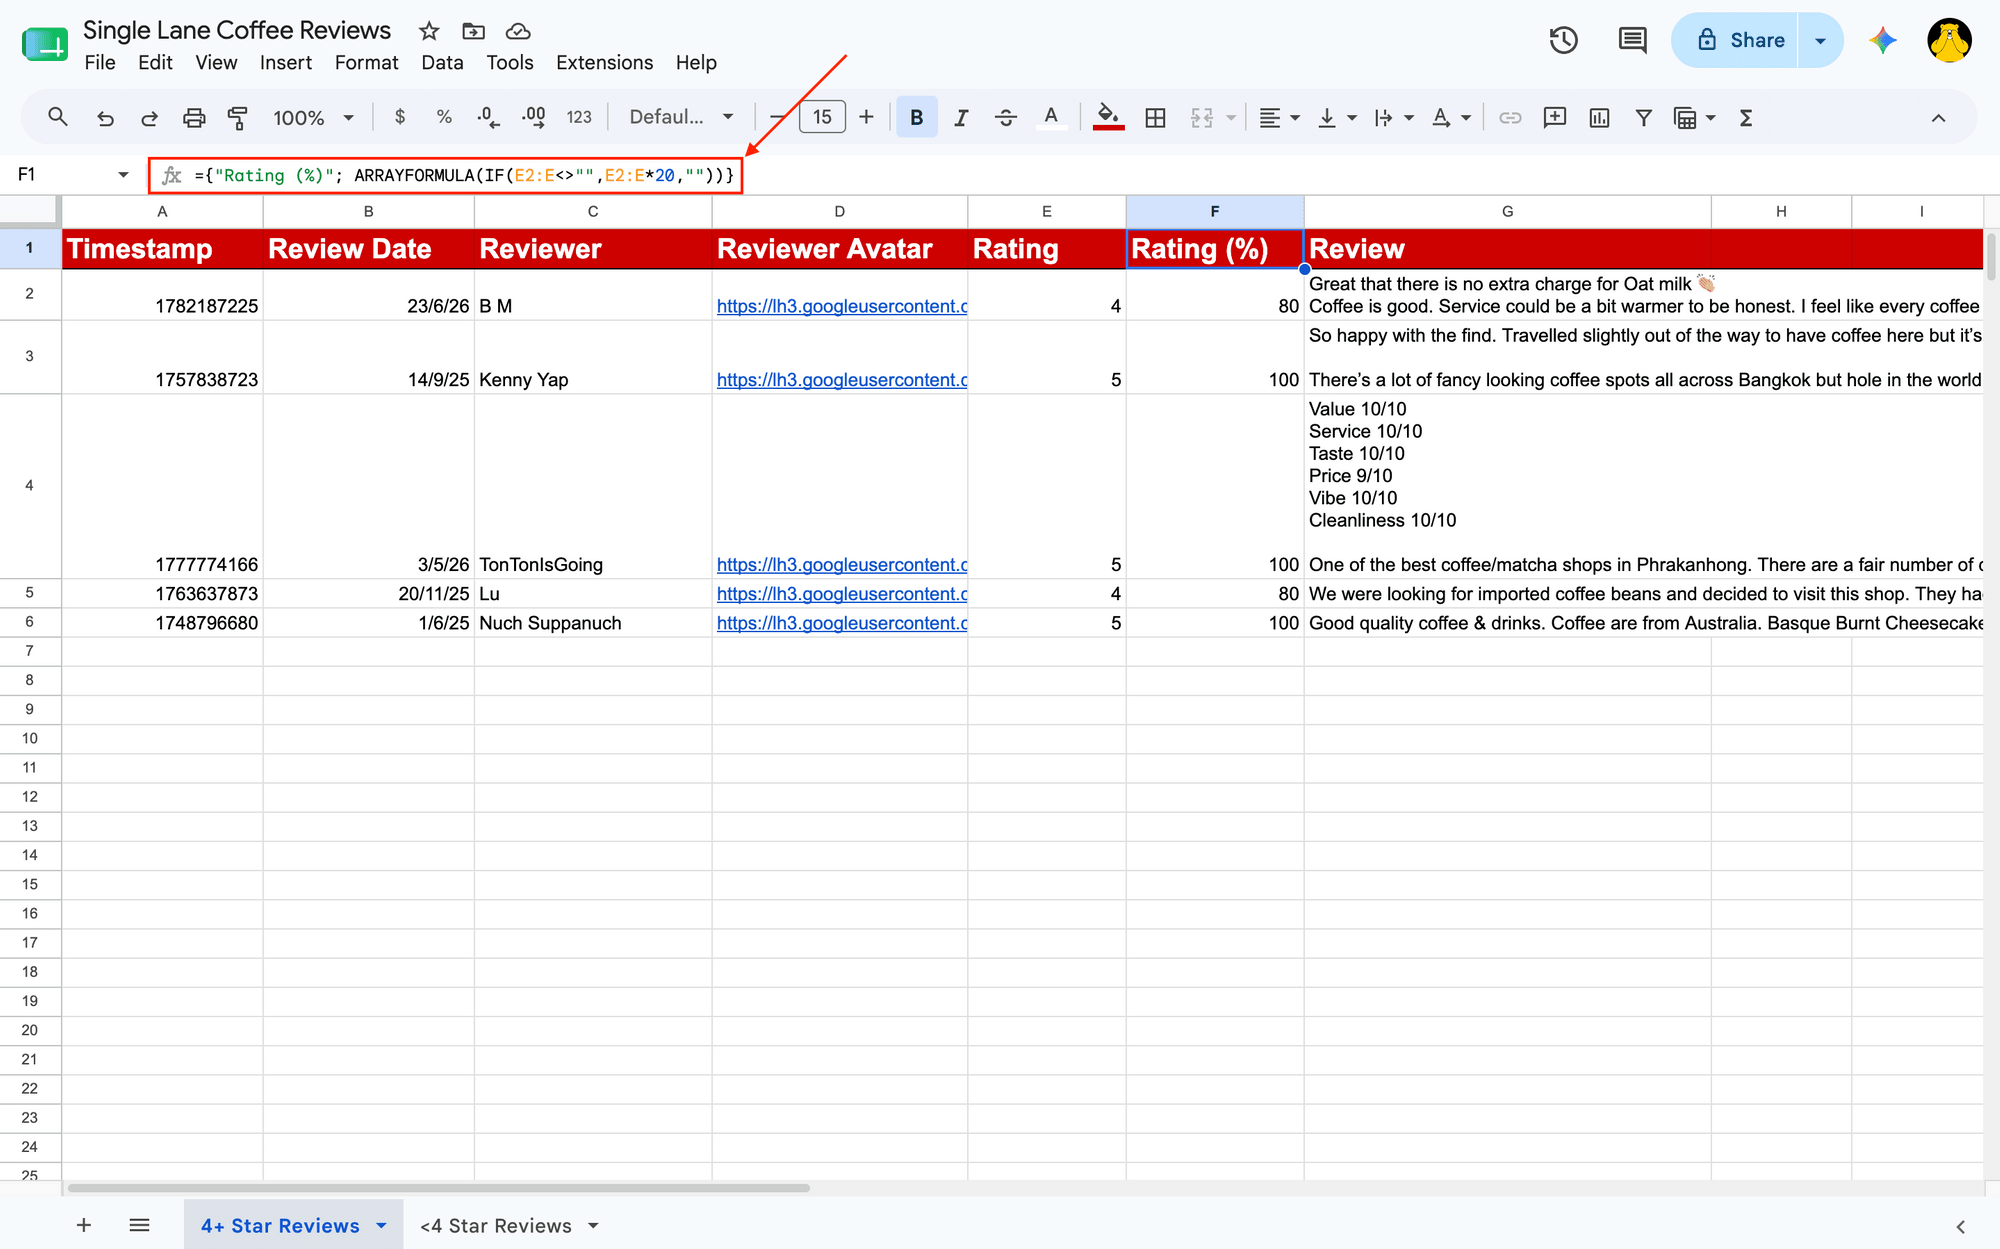
Task: Open B M avatar link in row 2
Action: point(842,306)
